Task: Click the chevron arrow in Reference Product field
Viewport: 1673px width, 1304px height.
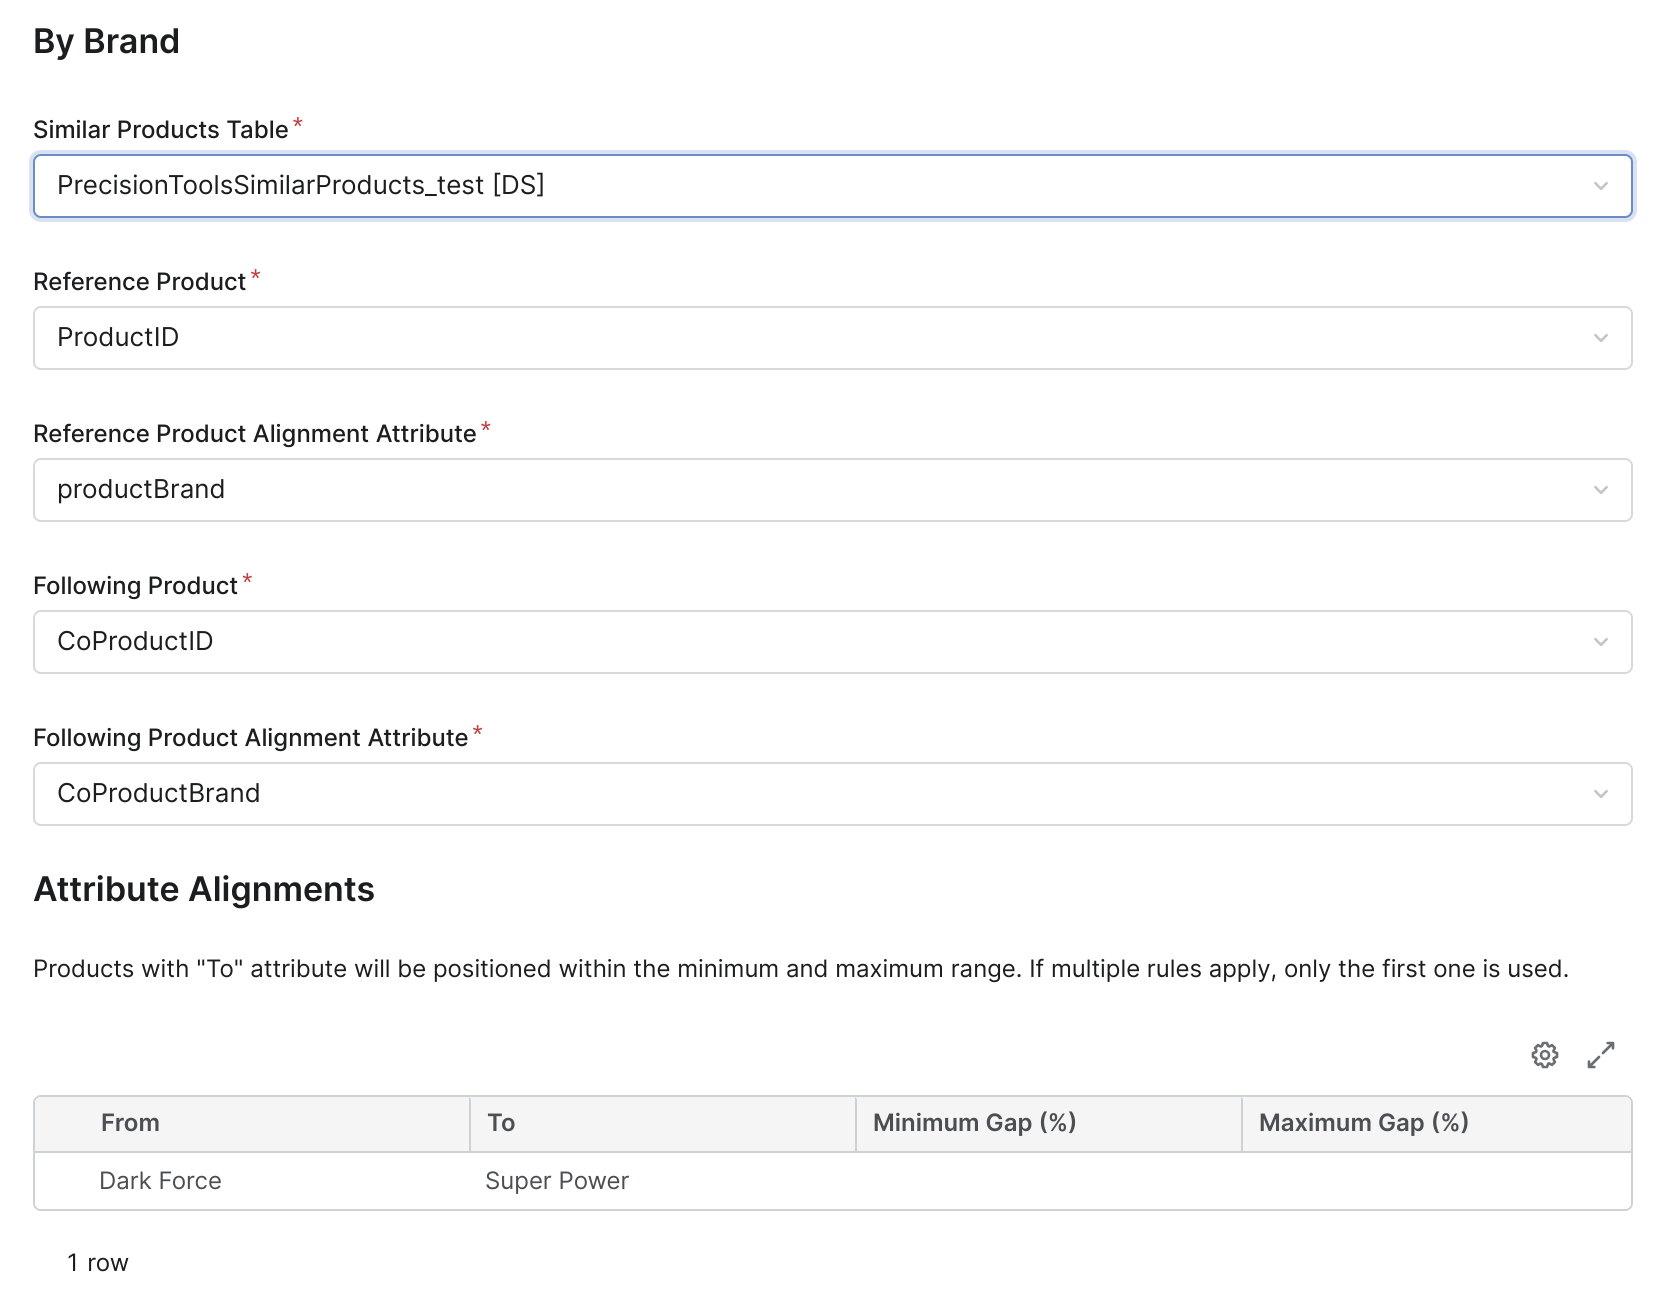Action: pos(1600,338)
